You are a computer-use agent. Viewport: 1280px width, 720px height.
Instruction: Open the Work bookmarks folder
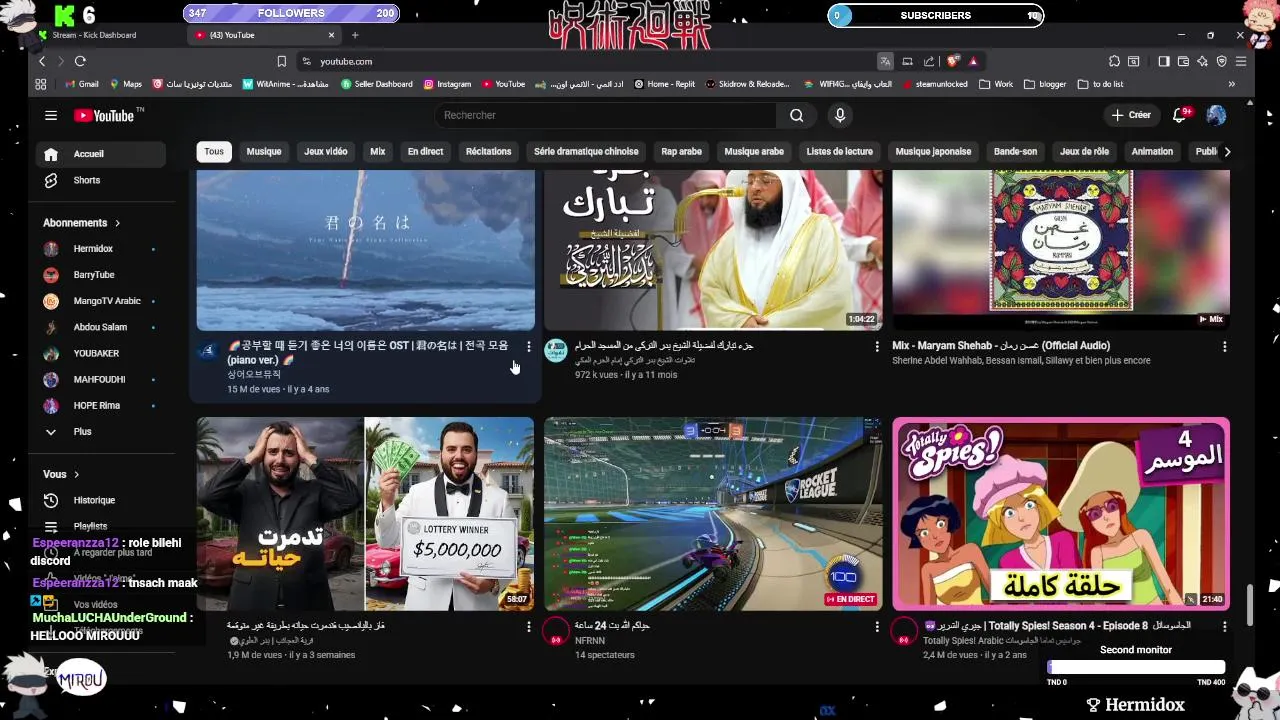click(996, 84)
